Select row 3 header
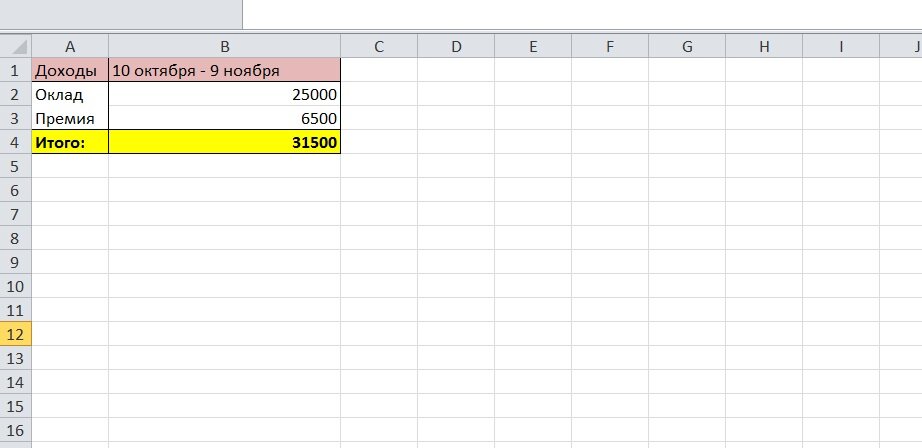This screenshot has width=922, height=448. click(15, 118)
